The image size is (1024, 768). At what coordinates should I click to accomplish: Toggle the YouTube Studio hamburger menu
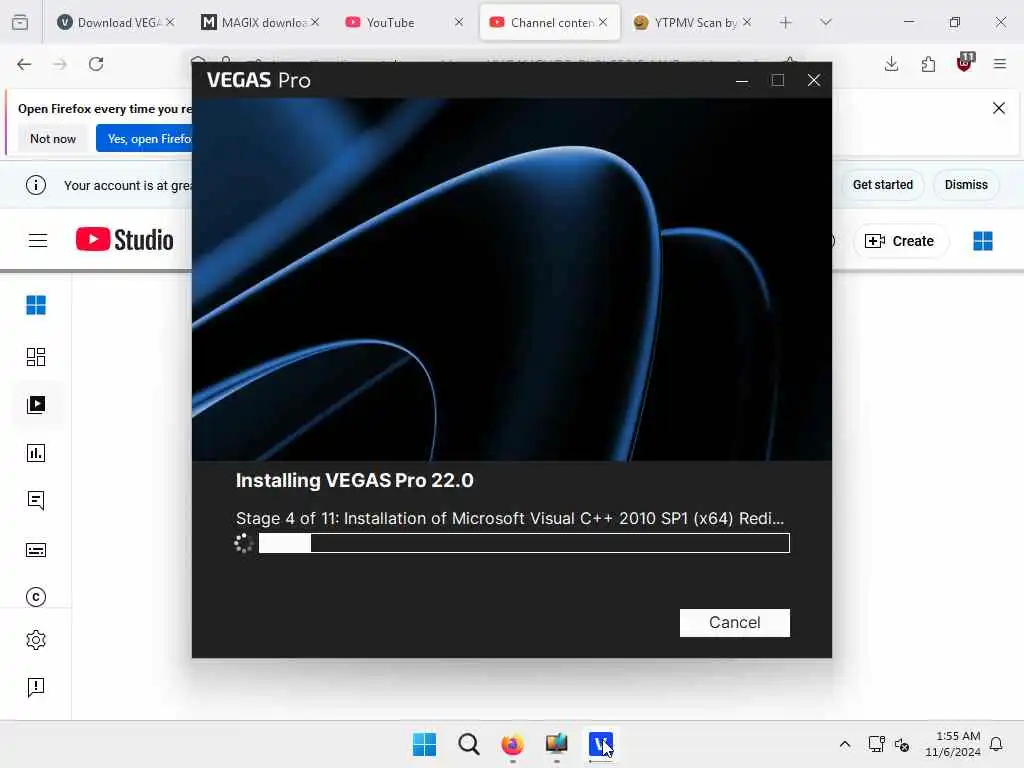(38, 240)
